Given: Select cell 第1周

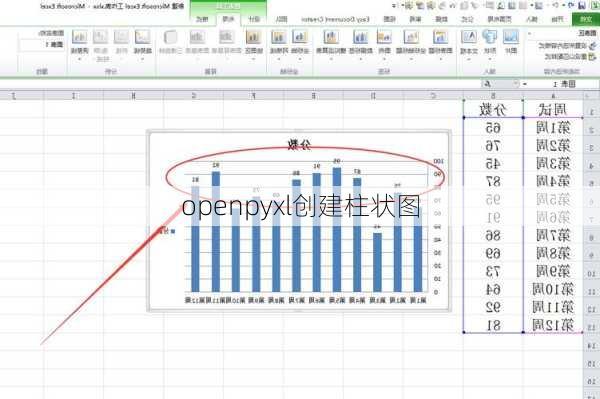Looking at the screenshot, I should tap(553, 127).
